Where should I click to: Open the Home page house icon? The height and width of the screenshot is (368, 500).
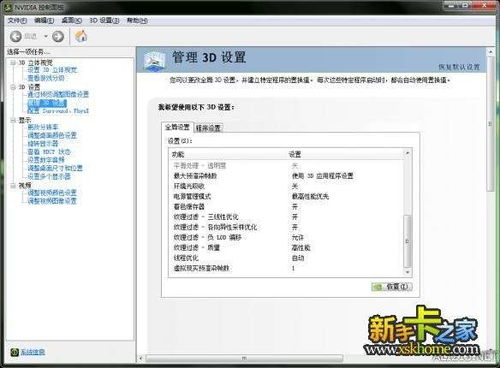coord(81,36)
